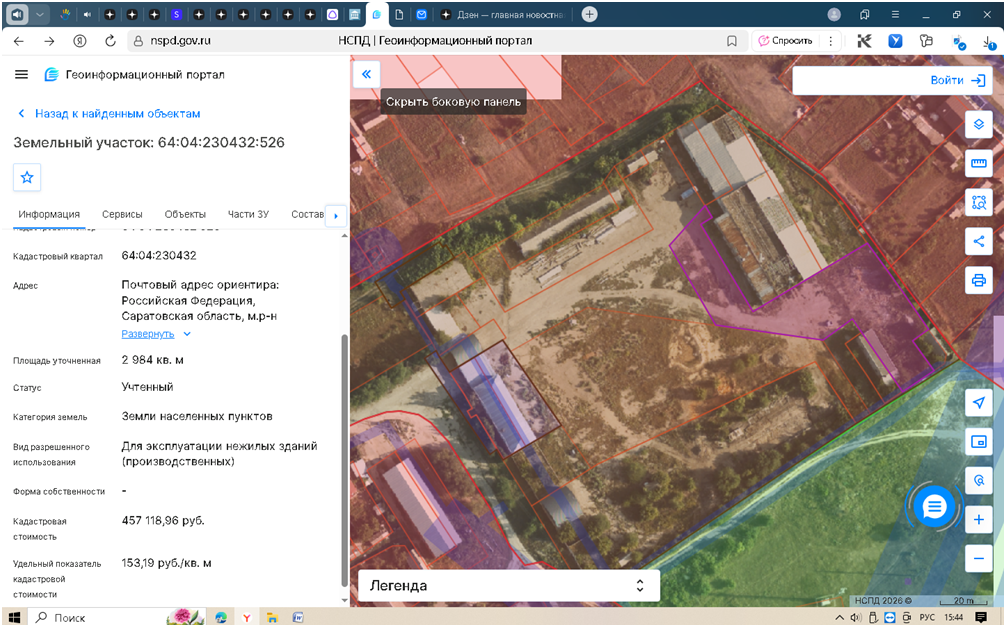
Task: Click the info panel vertical scrollbar
Action: pos(344,460)
